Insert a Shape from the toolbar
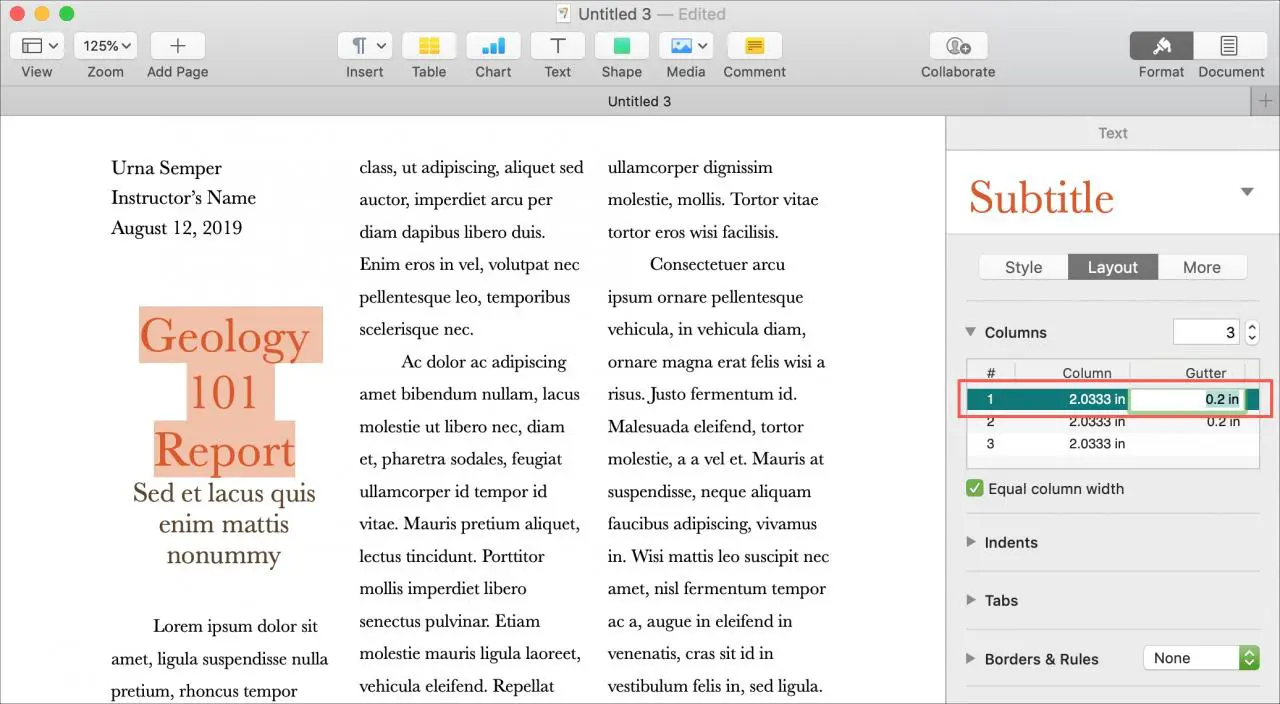Viewport: 1280px width, 704px height. coord(621,46)
